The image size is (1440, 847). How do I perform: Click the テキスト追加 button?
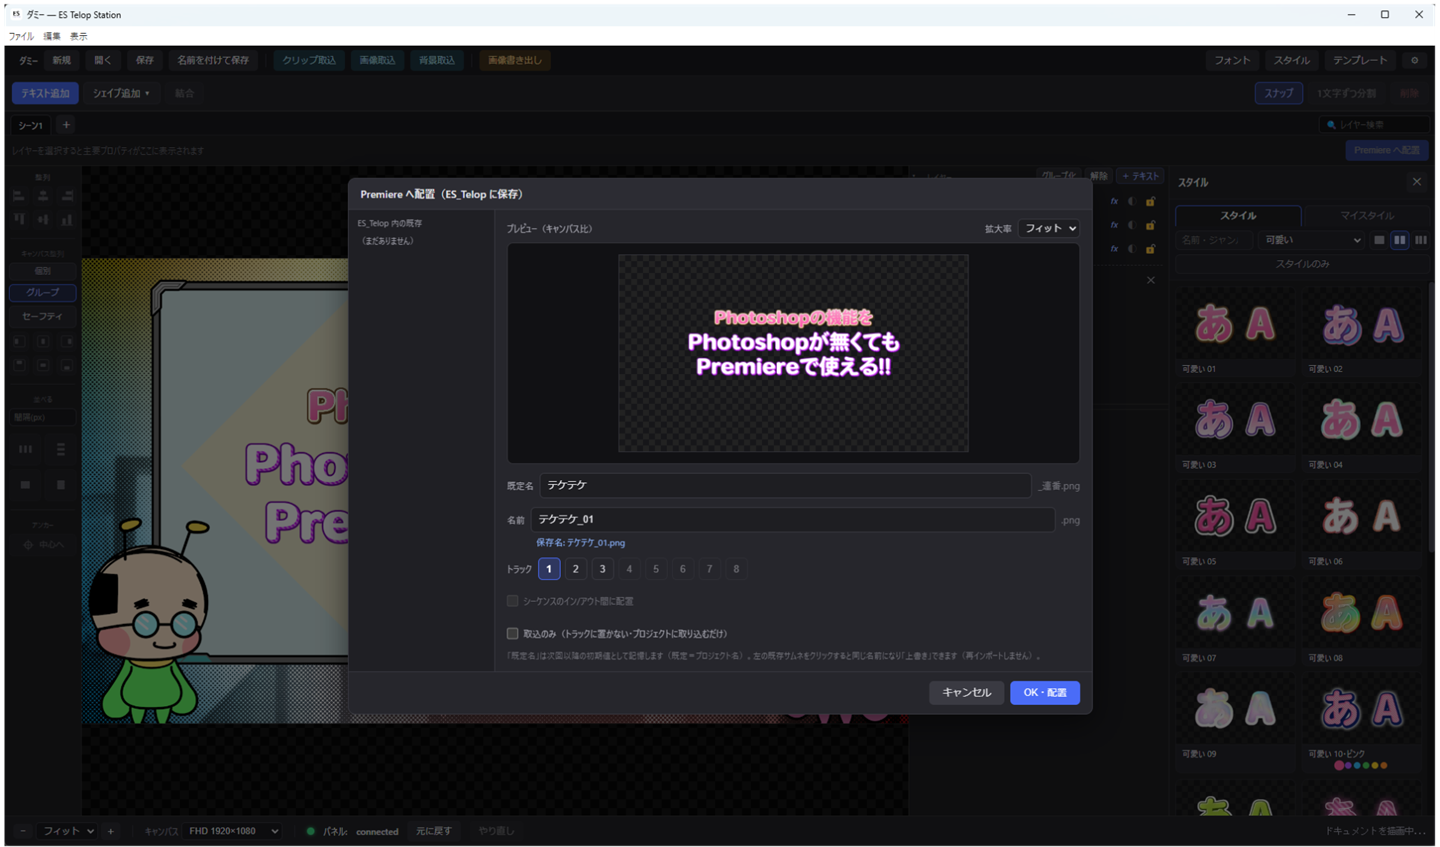point(45,93)
